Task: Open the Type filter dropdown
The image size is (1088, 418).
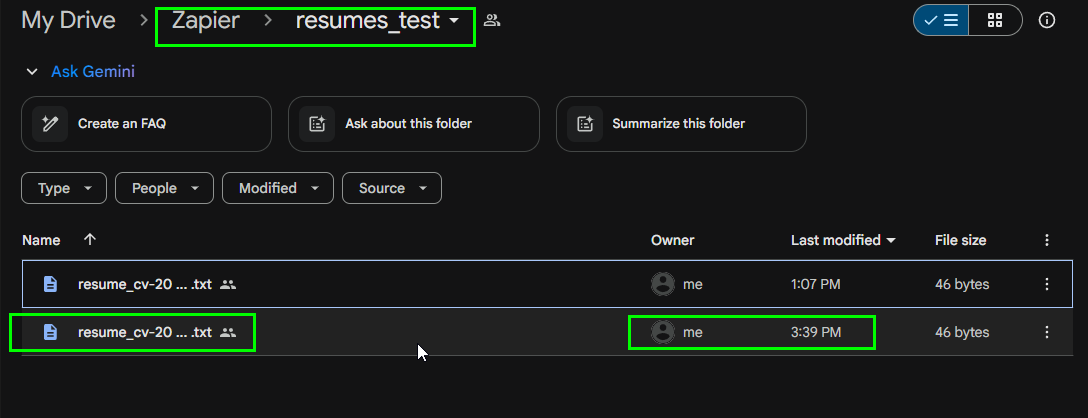Action: click(64, 188)
